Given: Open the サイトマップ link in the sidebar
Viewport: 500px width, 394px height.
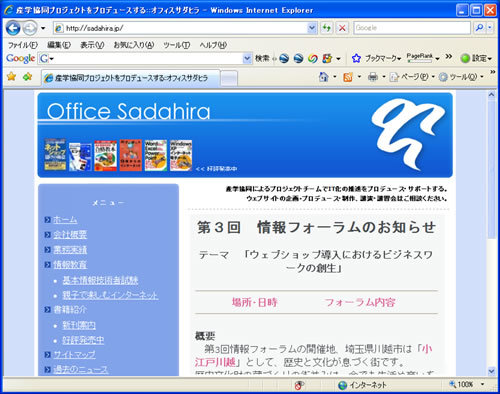Looking at the screenshot, I should 75,355.
